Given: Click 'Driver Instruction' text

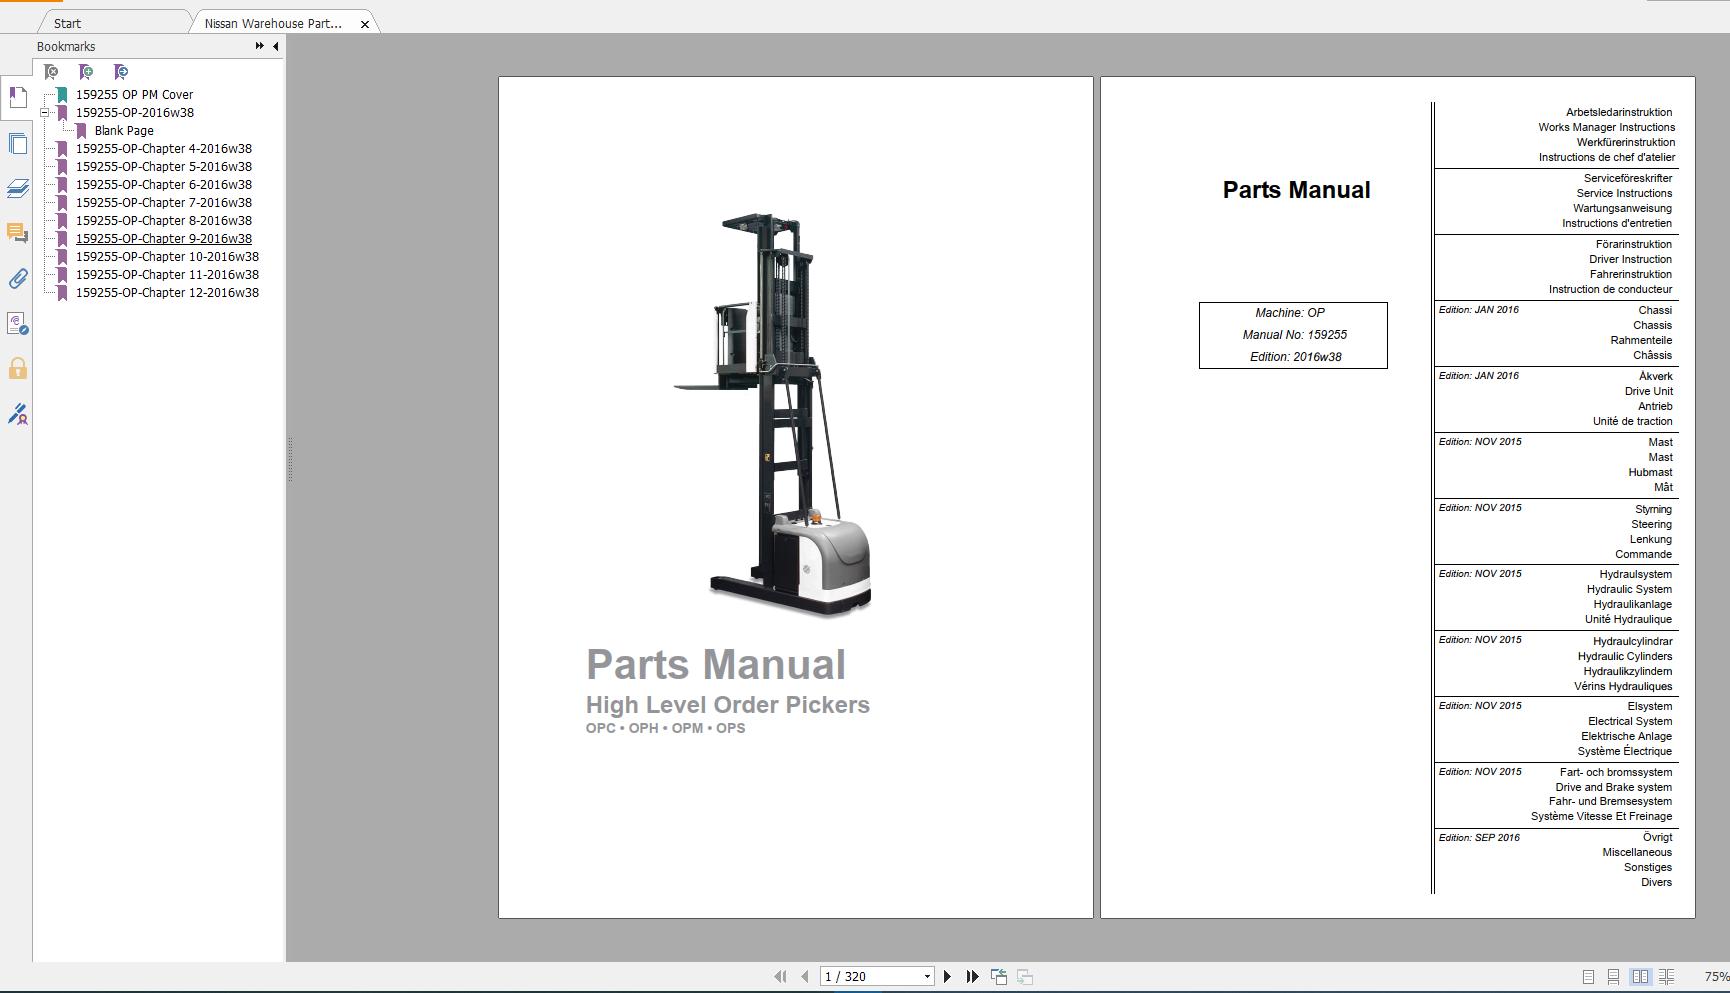Looking at the screenshot, I should (1630, 259).
